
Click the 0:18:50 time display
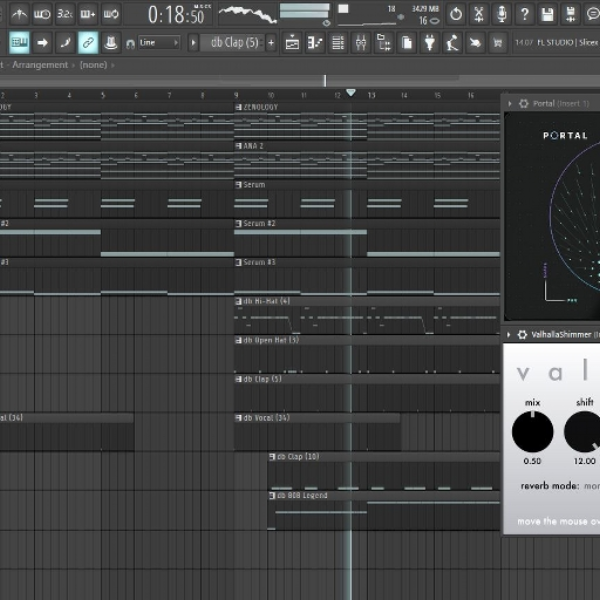(176, 15)
